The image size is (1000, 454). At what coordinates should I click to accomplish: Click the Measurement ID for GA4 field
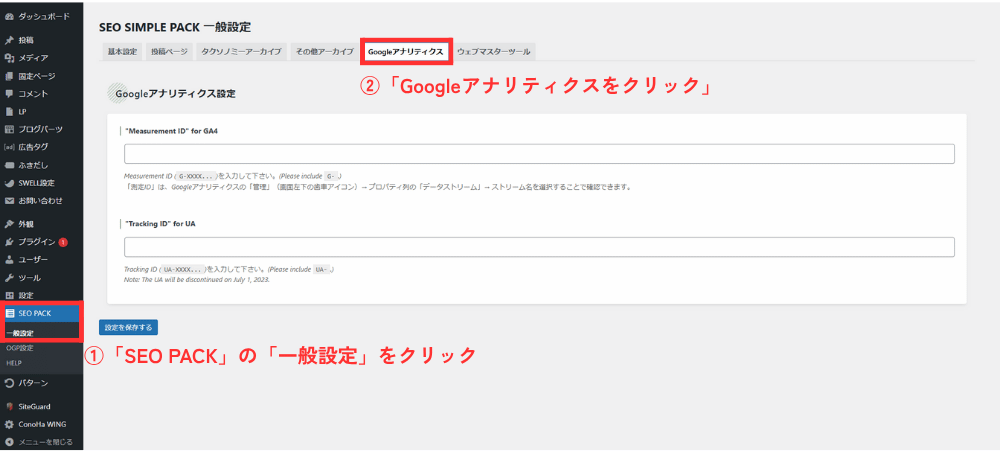point(539,154)
